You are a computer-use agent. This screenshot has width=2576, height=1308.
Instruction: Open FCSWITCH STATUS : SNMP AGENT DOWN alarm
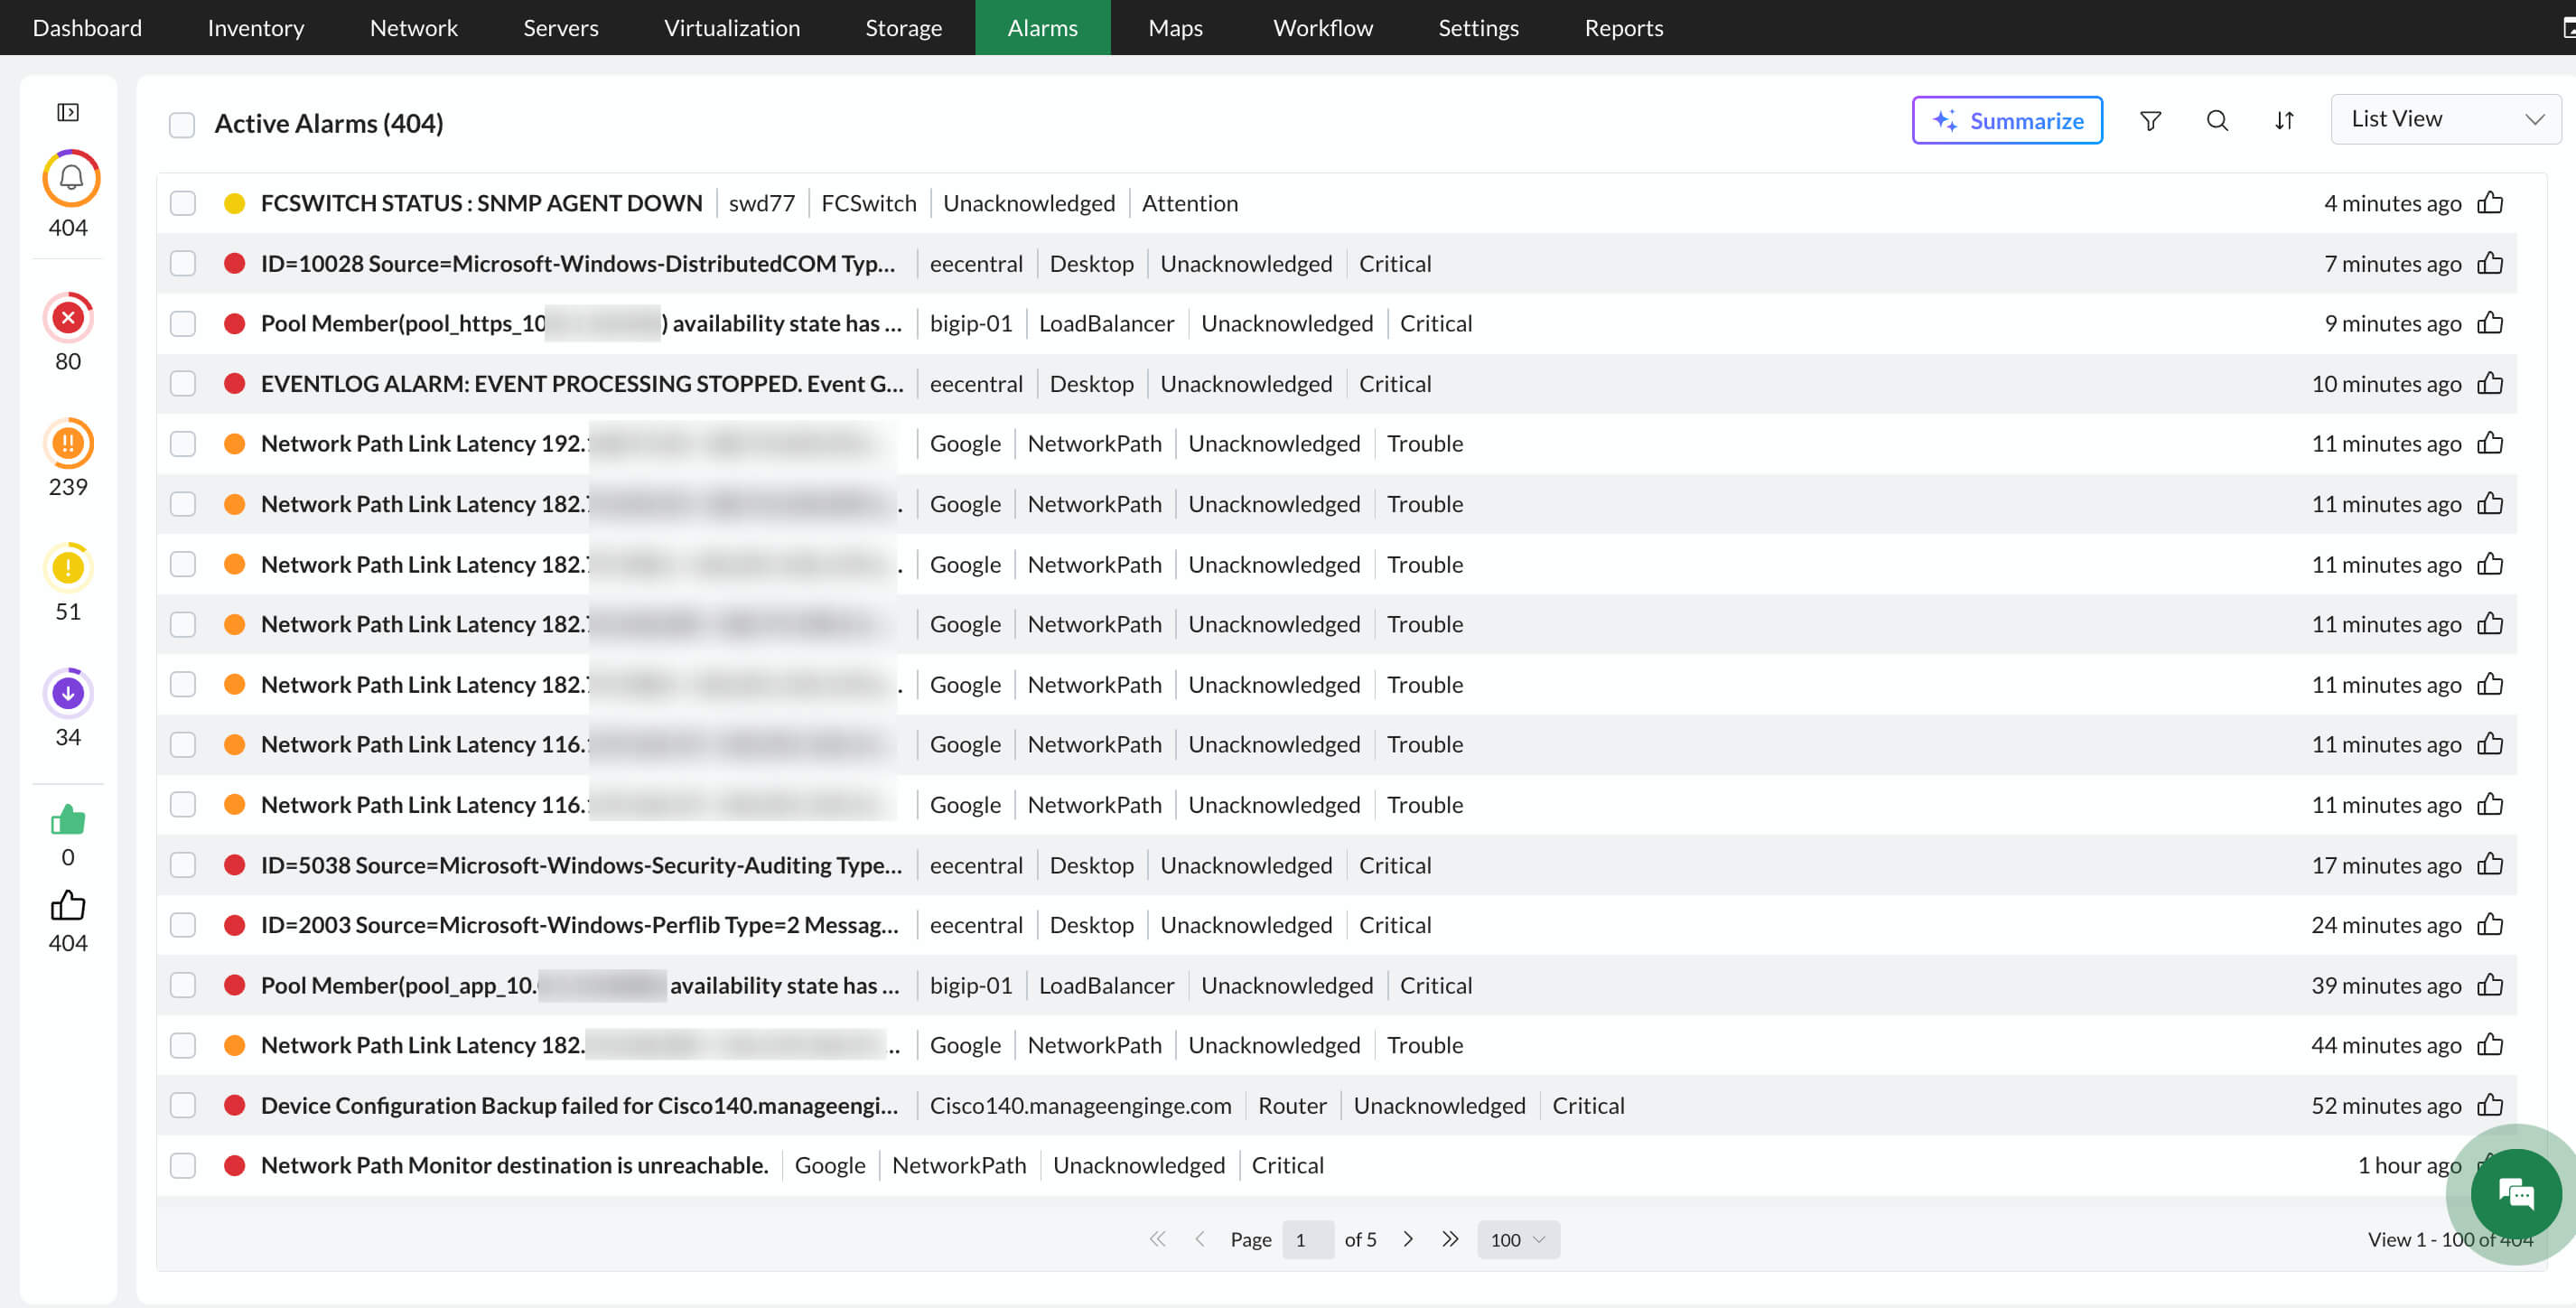[x=481, y=203]
